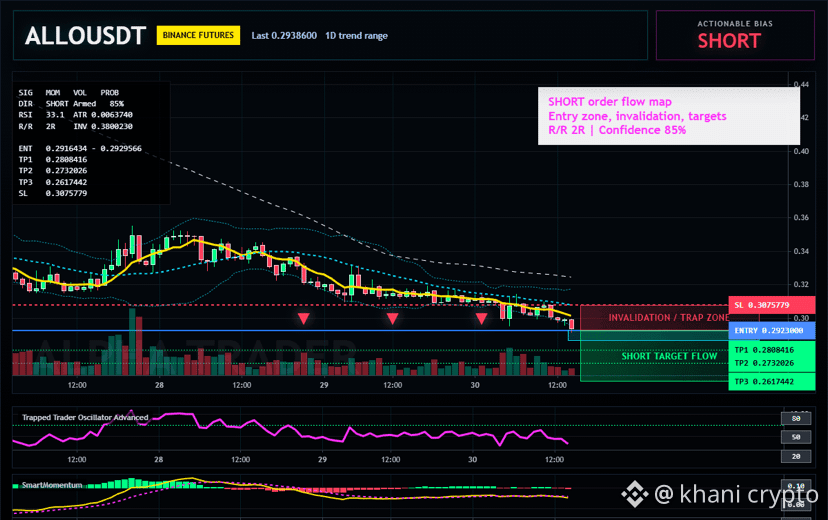Click the INVALIDATION / TRAP ZONE label
Viewport: 828px width, 520px height.
tap(669, 318)
